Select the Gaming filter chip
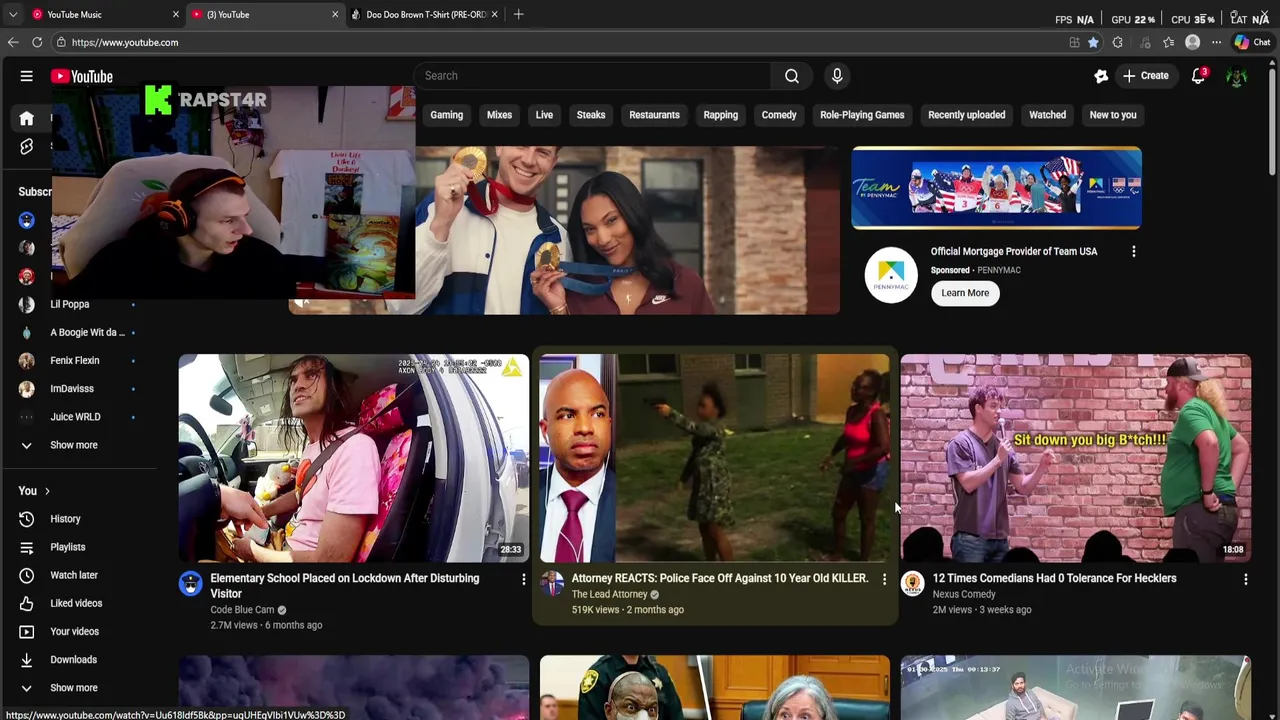1280x720 pixels. (x=447, y=115)
